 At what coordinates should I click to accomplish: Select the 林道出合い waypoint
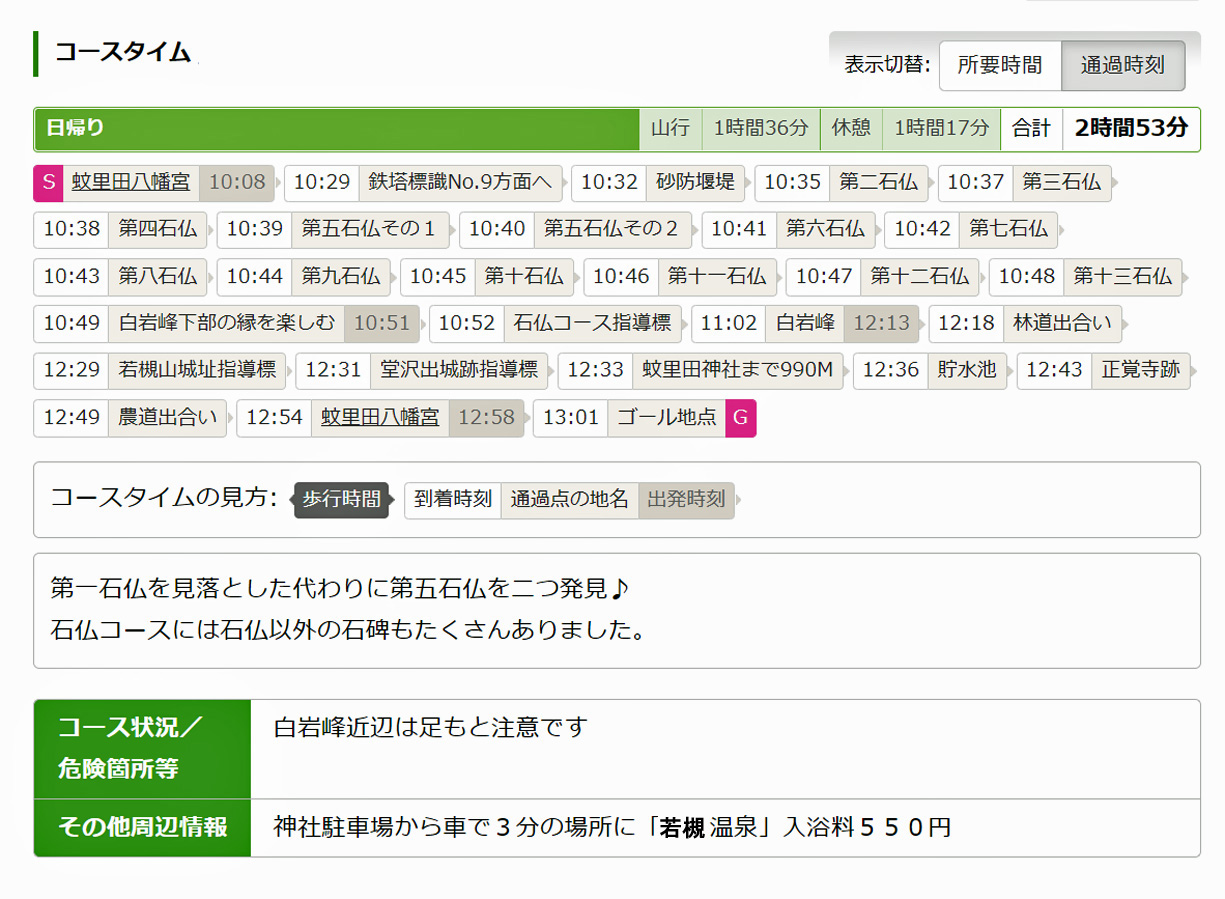1062,324
